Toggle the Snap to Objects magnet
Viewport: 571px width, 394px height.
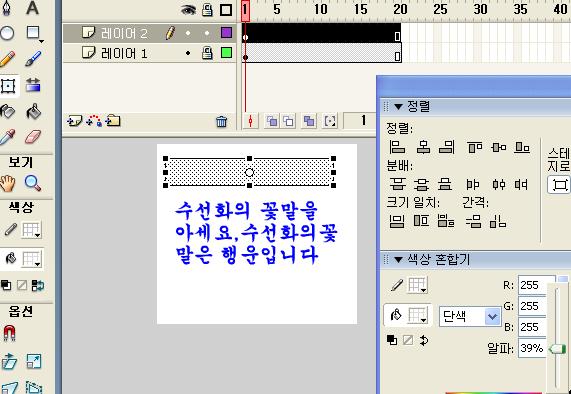coord(9,333)
